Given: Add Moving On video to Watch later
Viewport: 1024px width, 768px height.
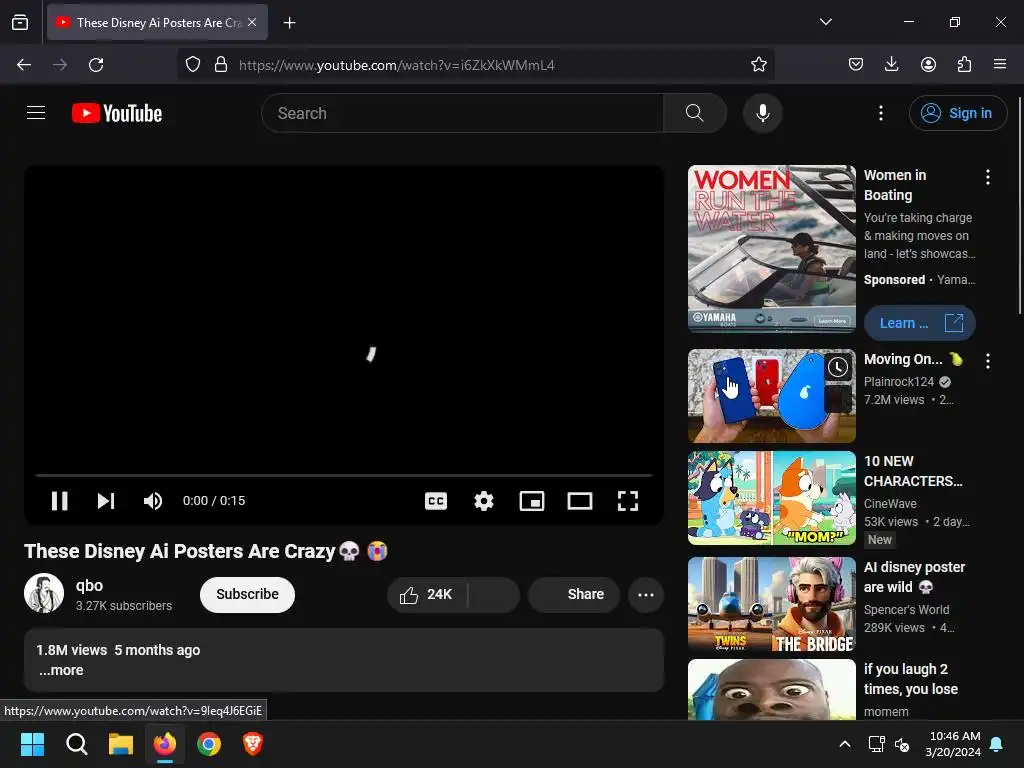Looking at the screenshot, I should 838,367.
